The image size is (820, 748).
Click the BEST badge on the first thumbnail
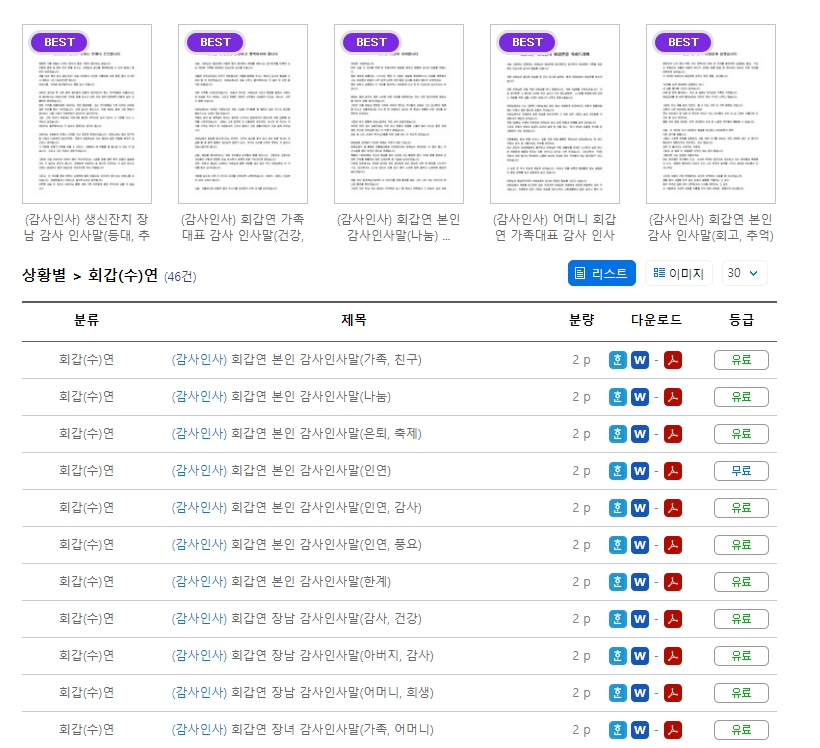58,42
